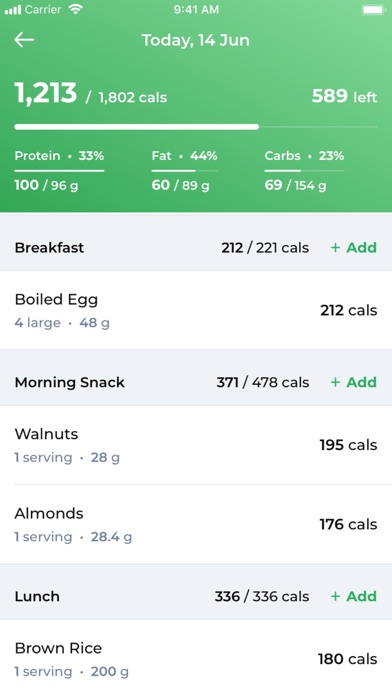Open the Brown Rice entry
The height and width of the screenshot is (696, 392).
pyautogui.click(x=196, y=658)
